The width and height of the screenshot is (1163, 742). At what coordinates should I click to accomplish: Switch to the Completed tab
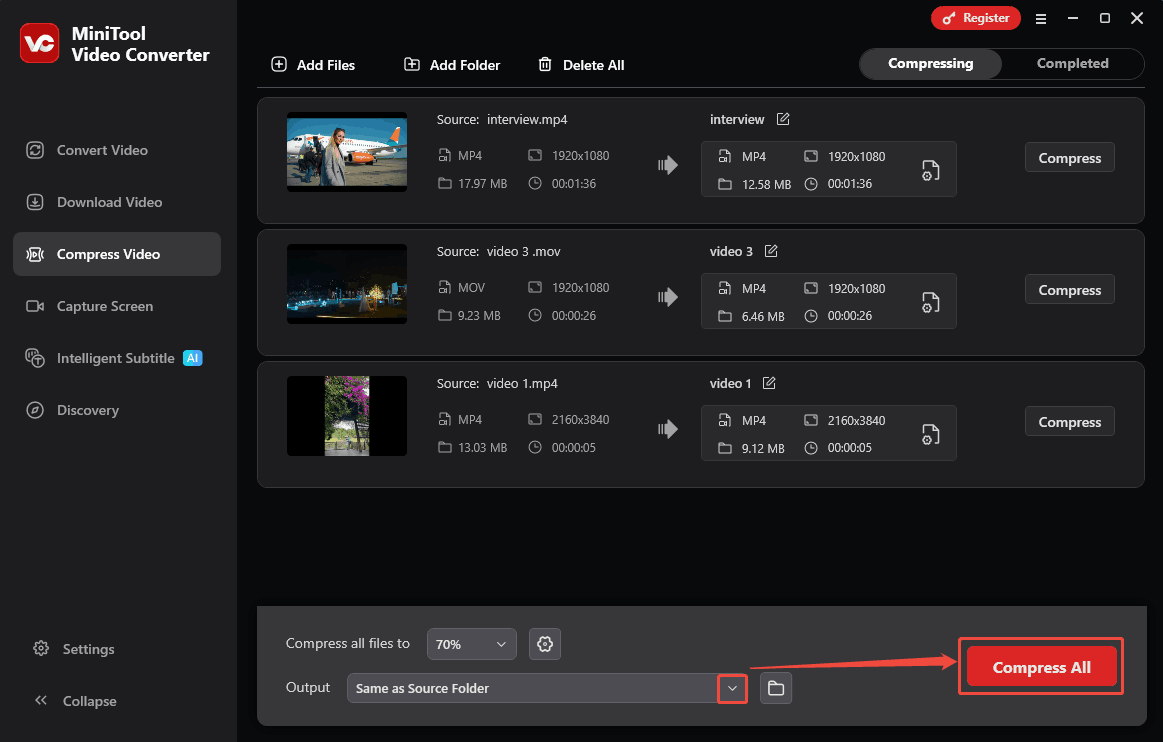[1072, 63]
